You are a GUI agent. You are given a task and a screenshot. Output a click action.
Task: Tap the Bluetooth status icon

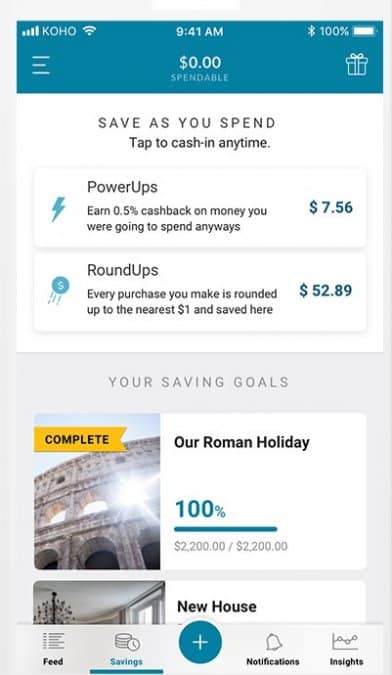[x=311, y=31]
